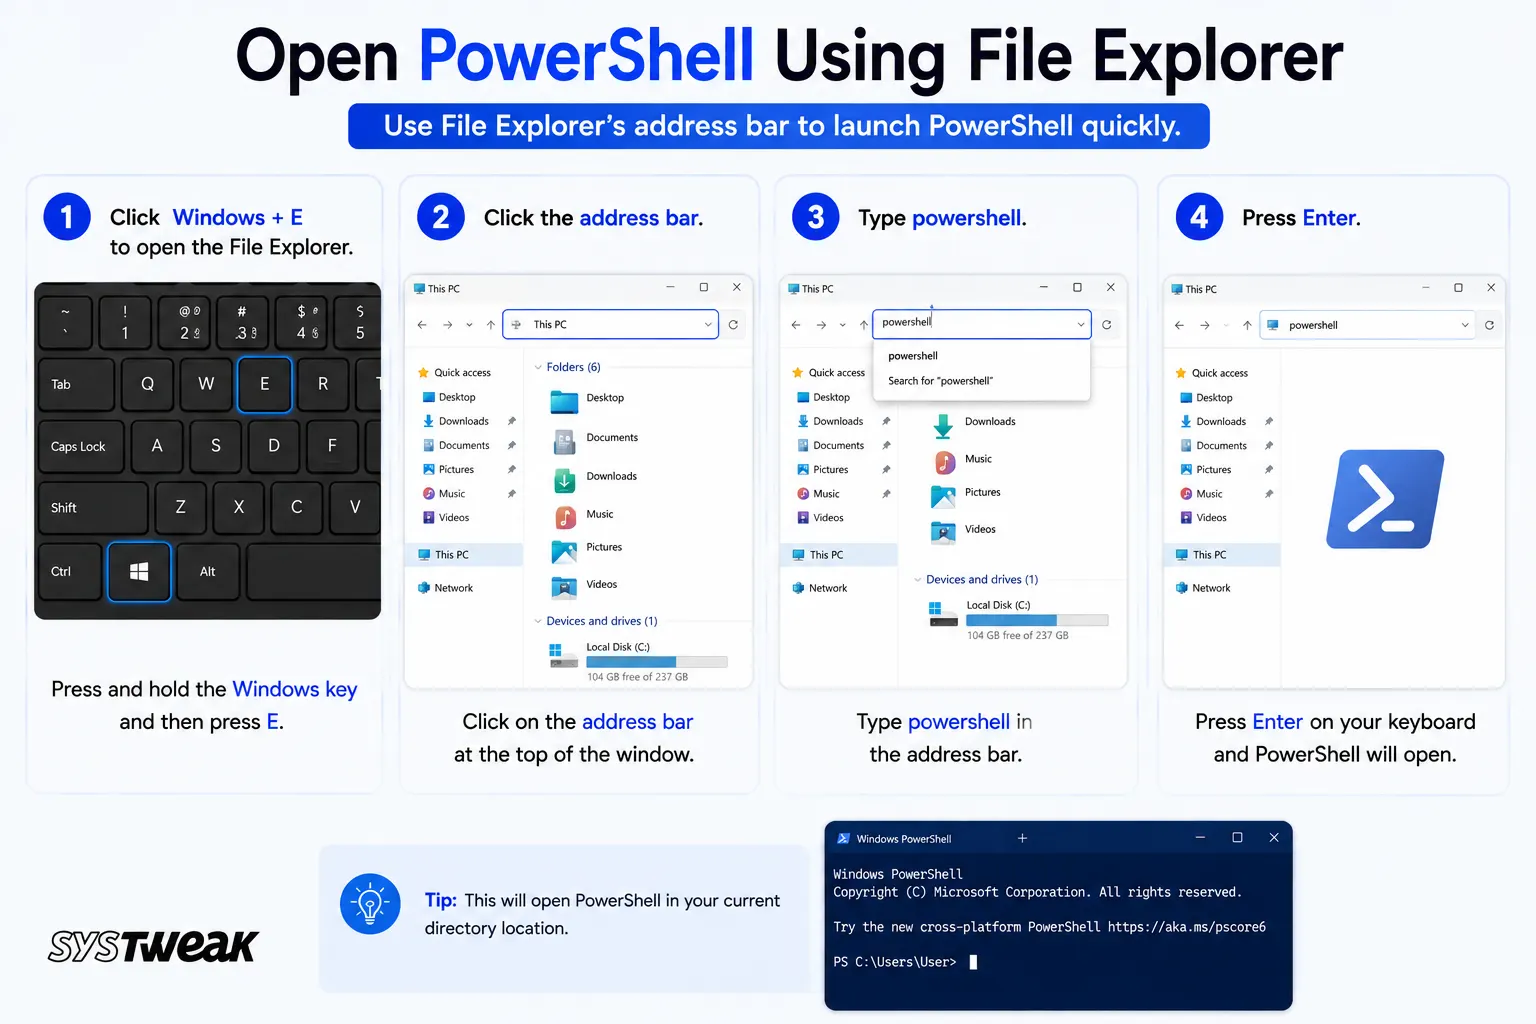Maximize the Windows PowerShell terminal window
Viewport: 1536px width, 1024px height.
pyautogui.click(x=1237, y=838)
